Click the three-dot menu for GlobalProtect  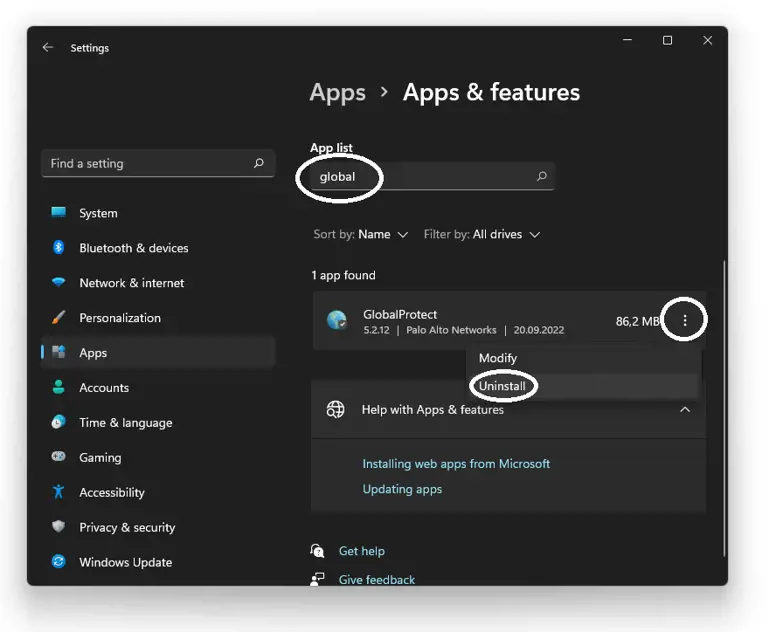pos(685,321)
